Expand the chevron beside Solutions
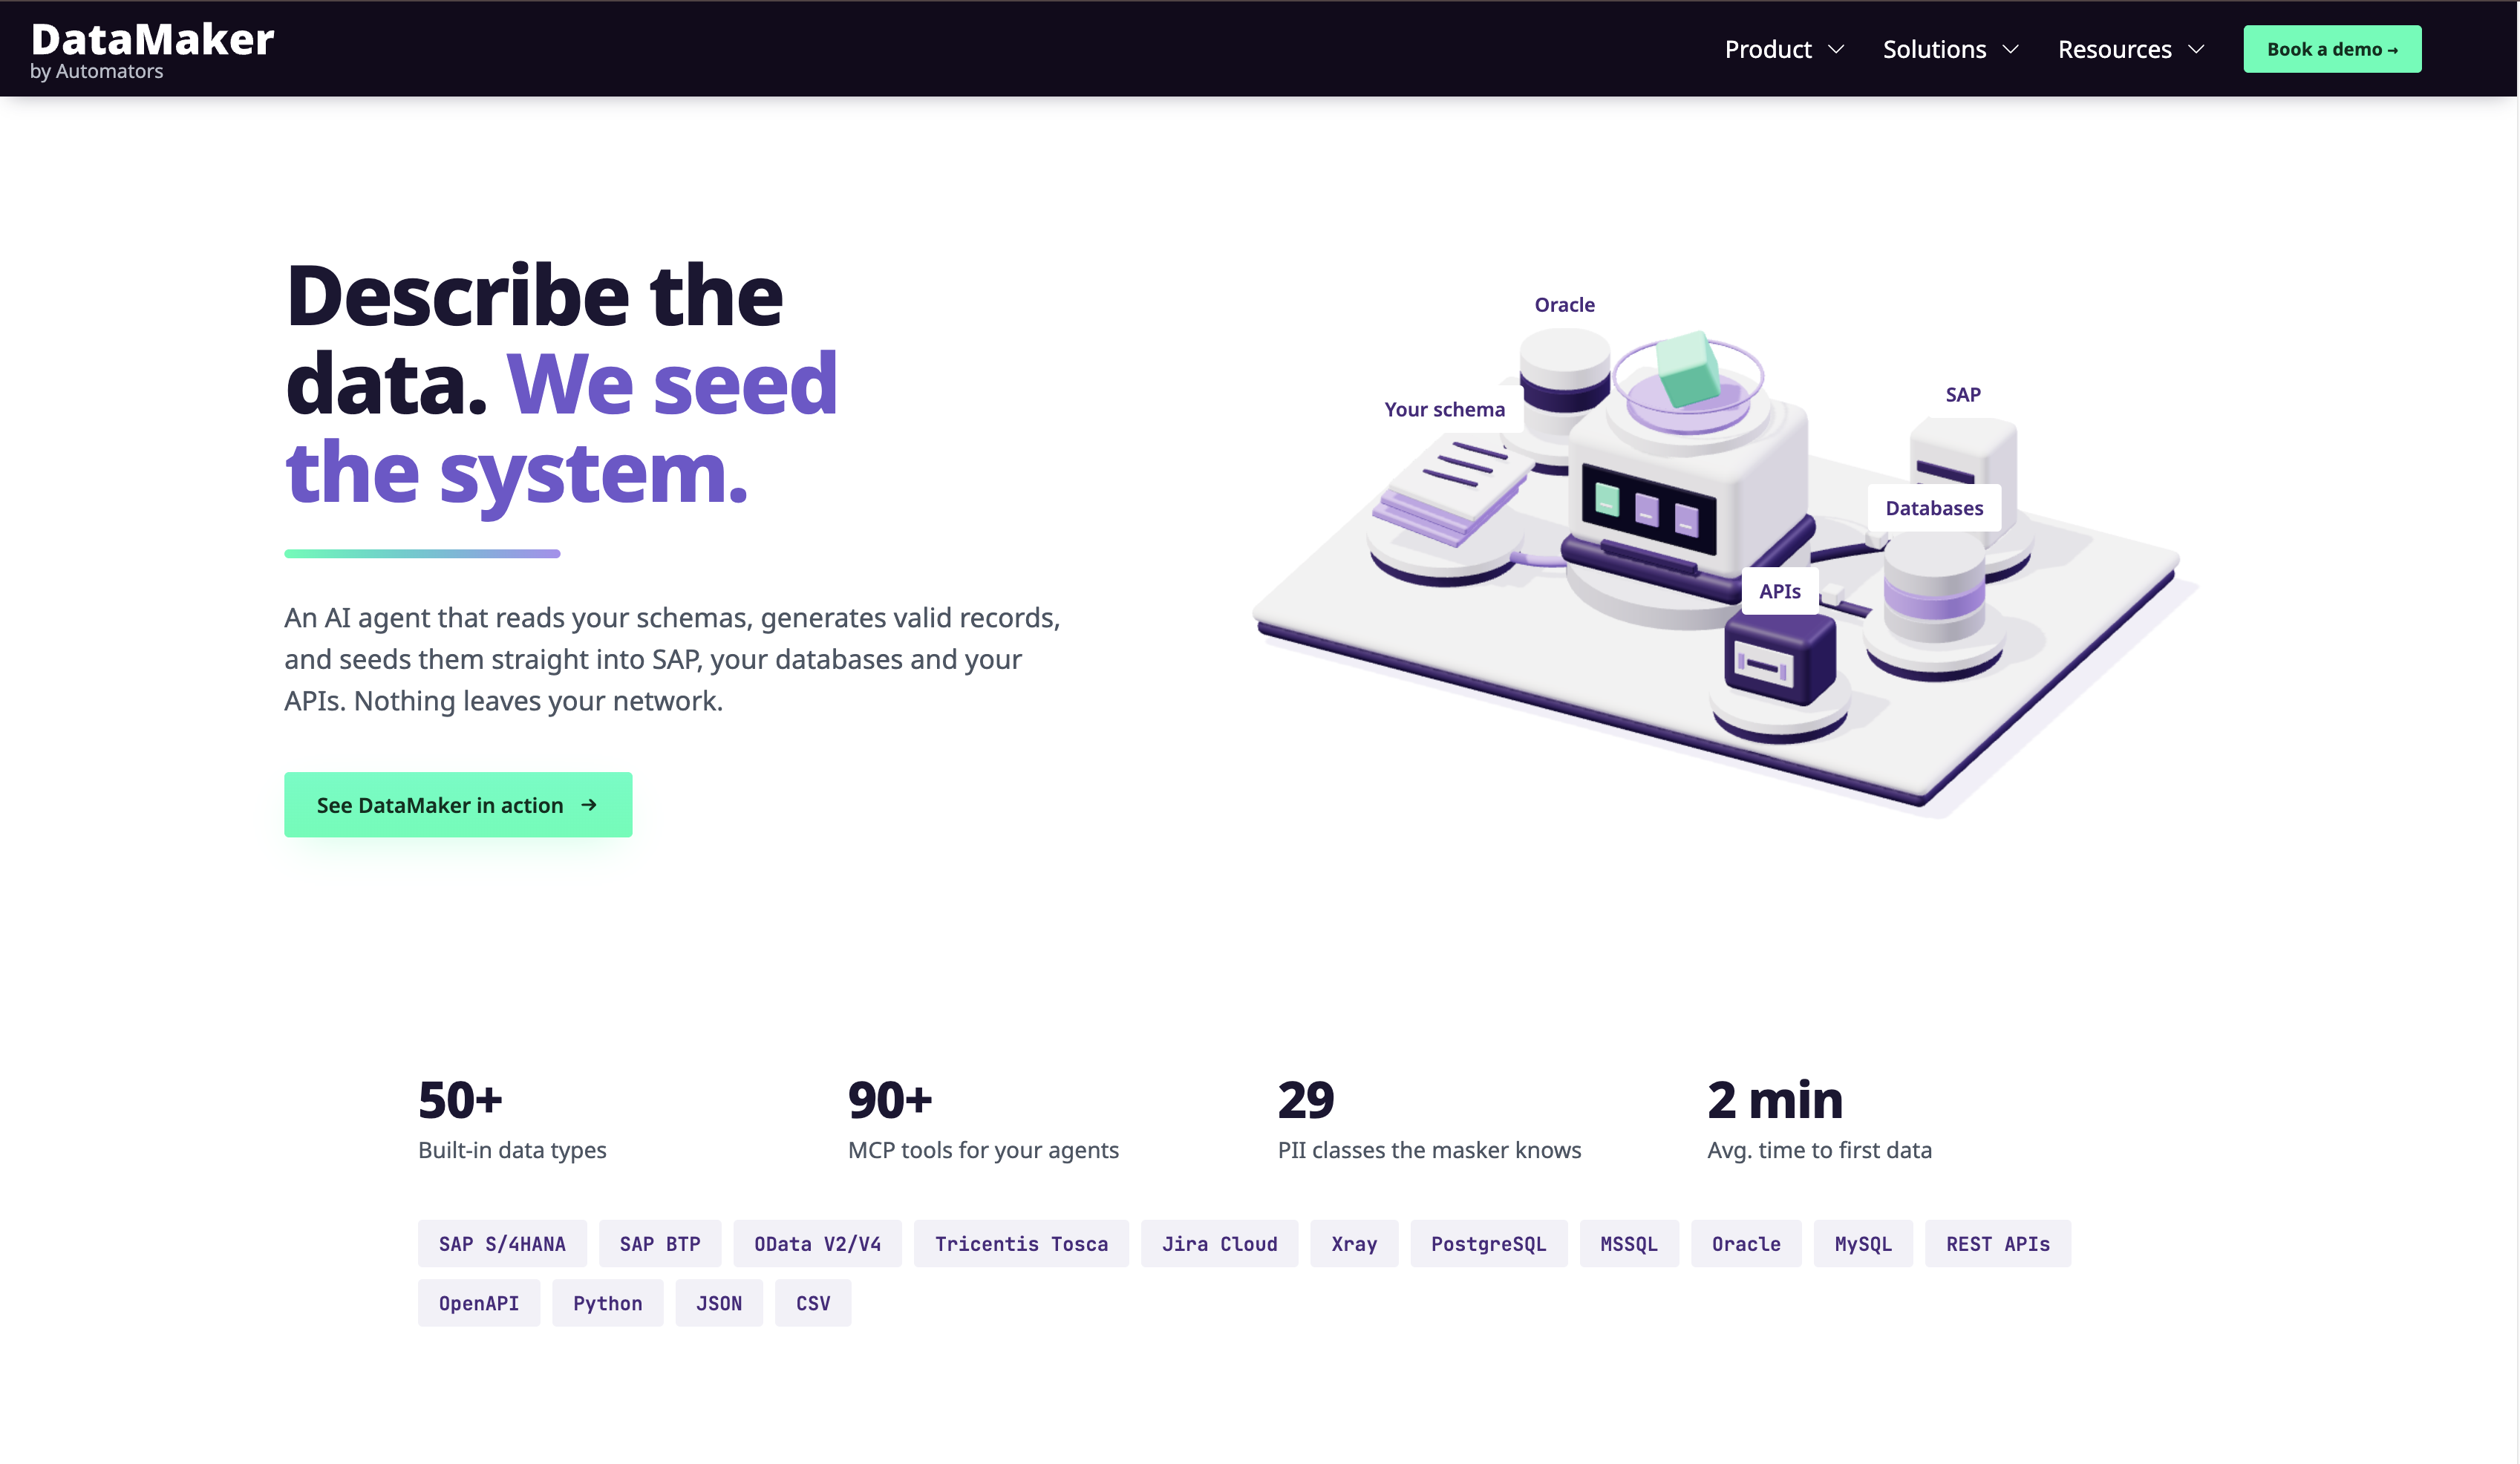The image size is (2520, 1464). [2011, 49]
